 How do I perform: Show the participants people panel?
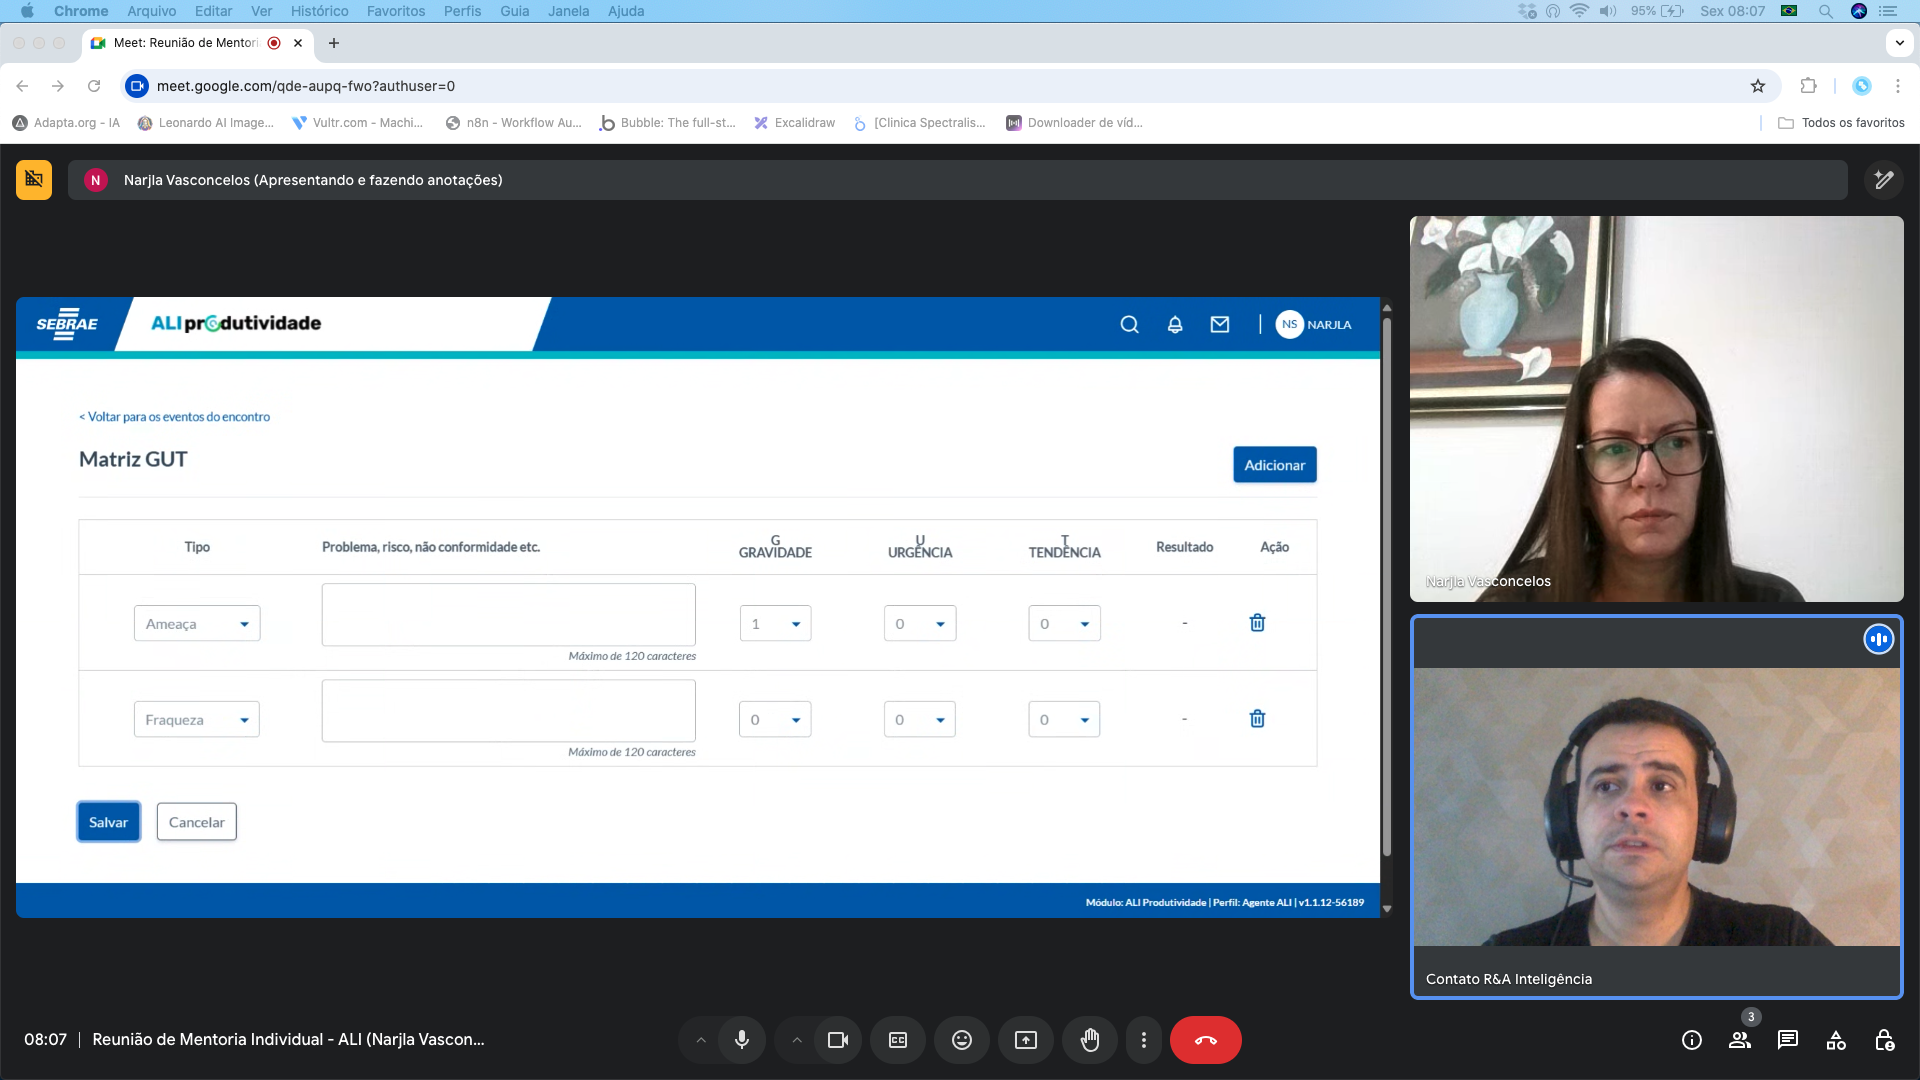point(1739,1040)
